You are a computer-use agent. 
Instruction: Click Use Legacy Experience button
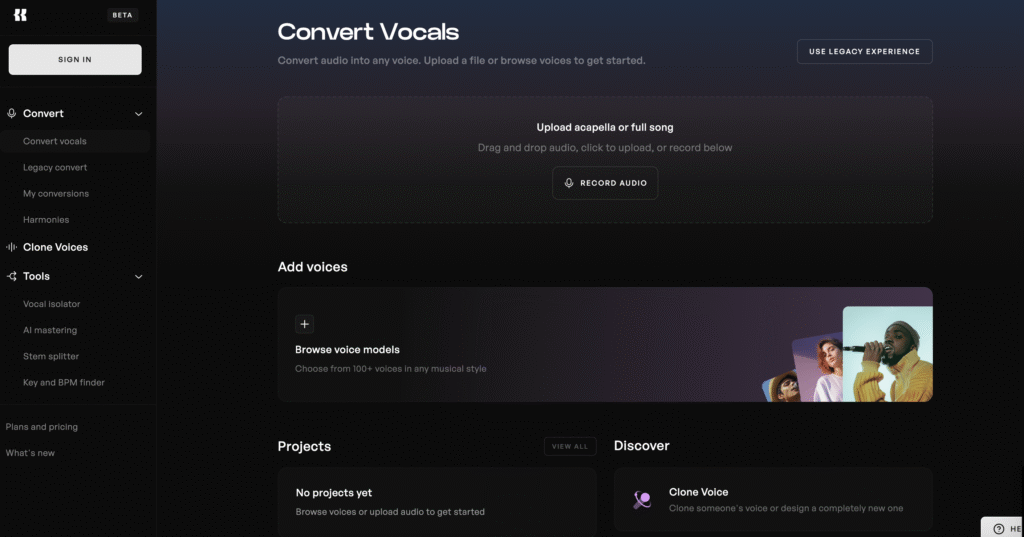(x=865, y=52)
